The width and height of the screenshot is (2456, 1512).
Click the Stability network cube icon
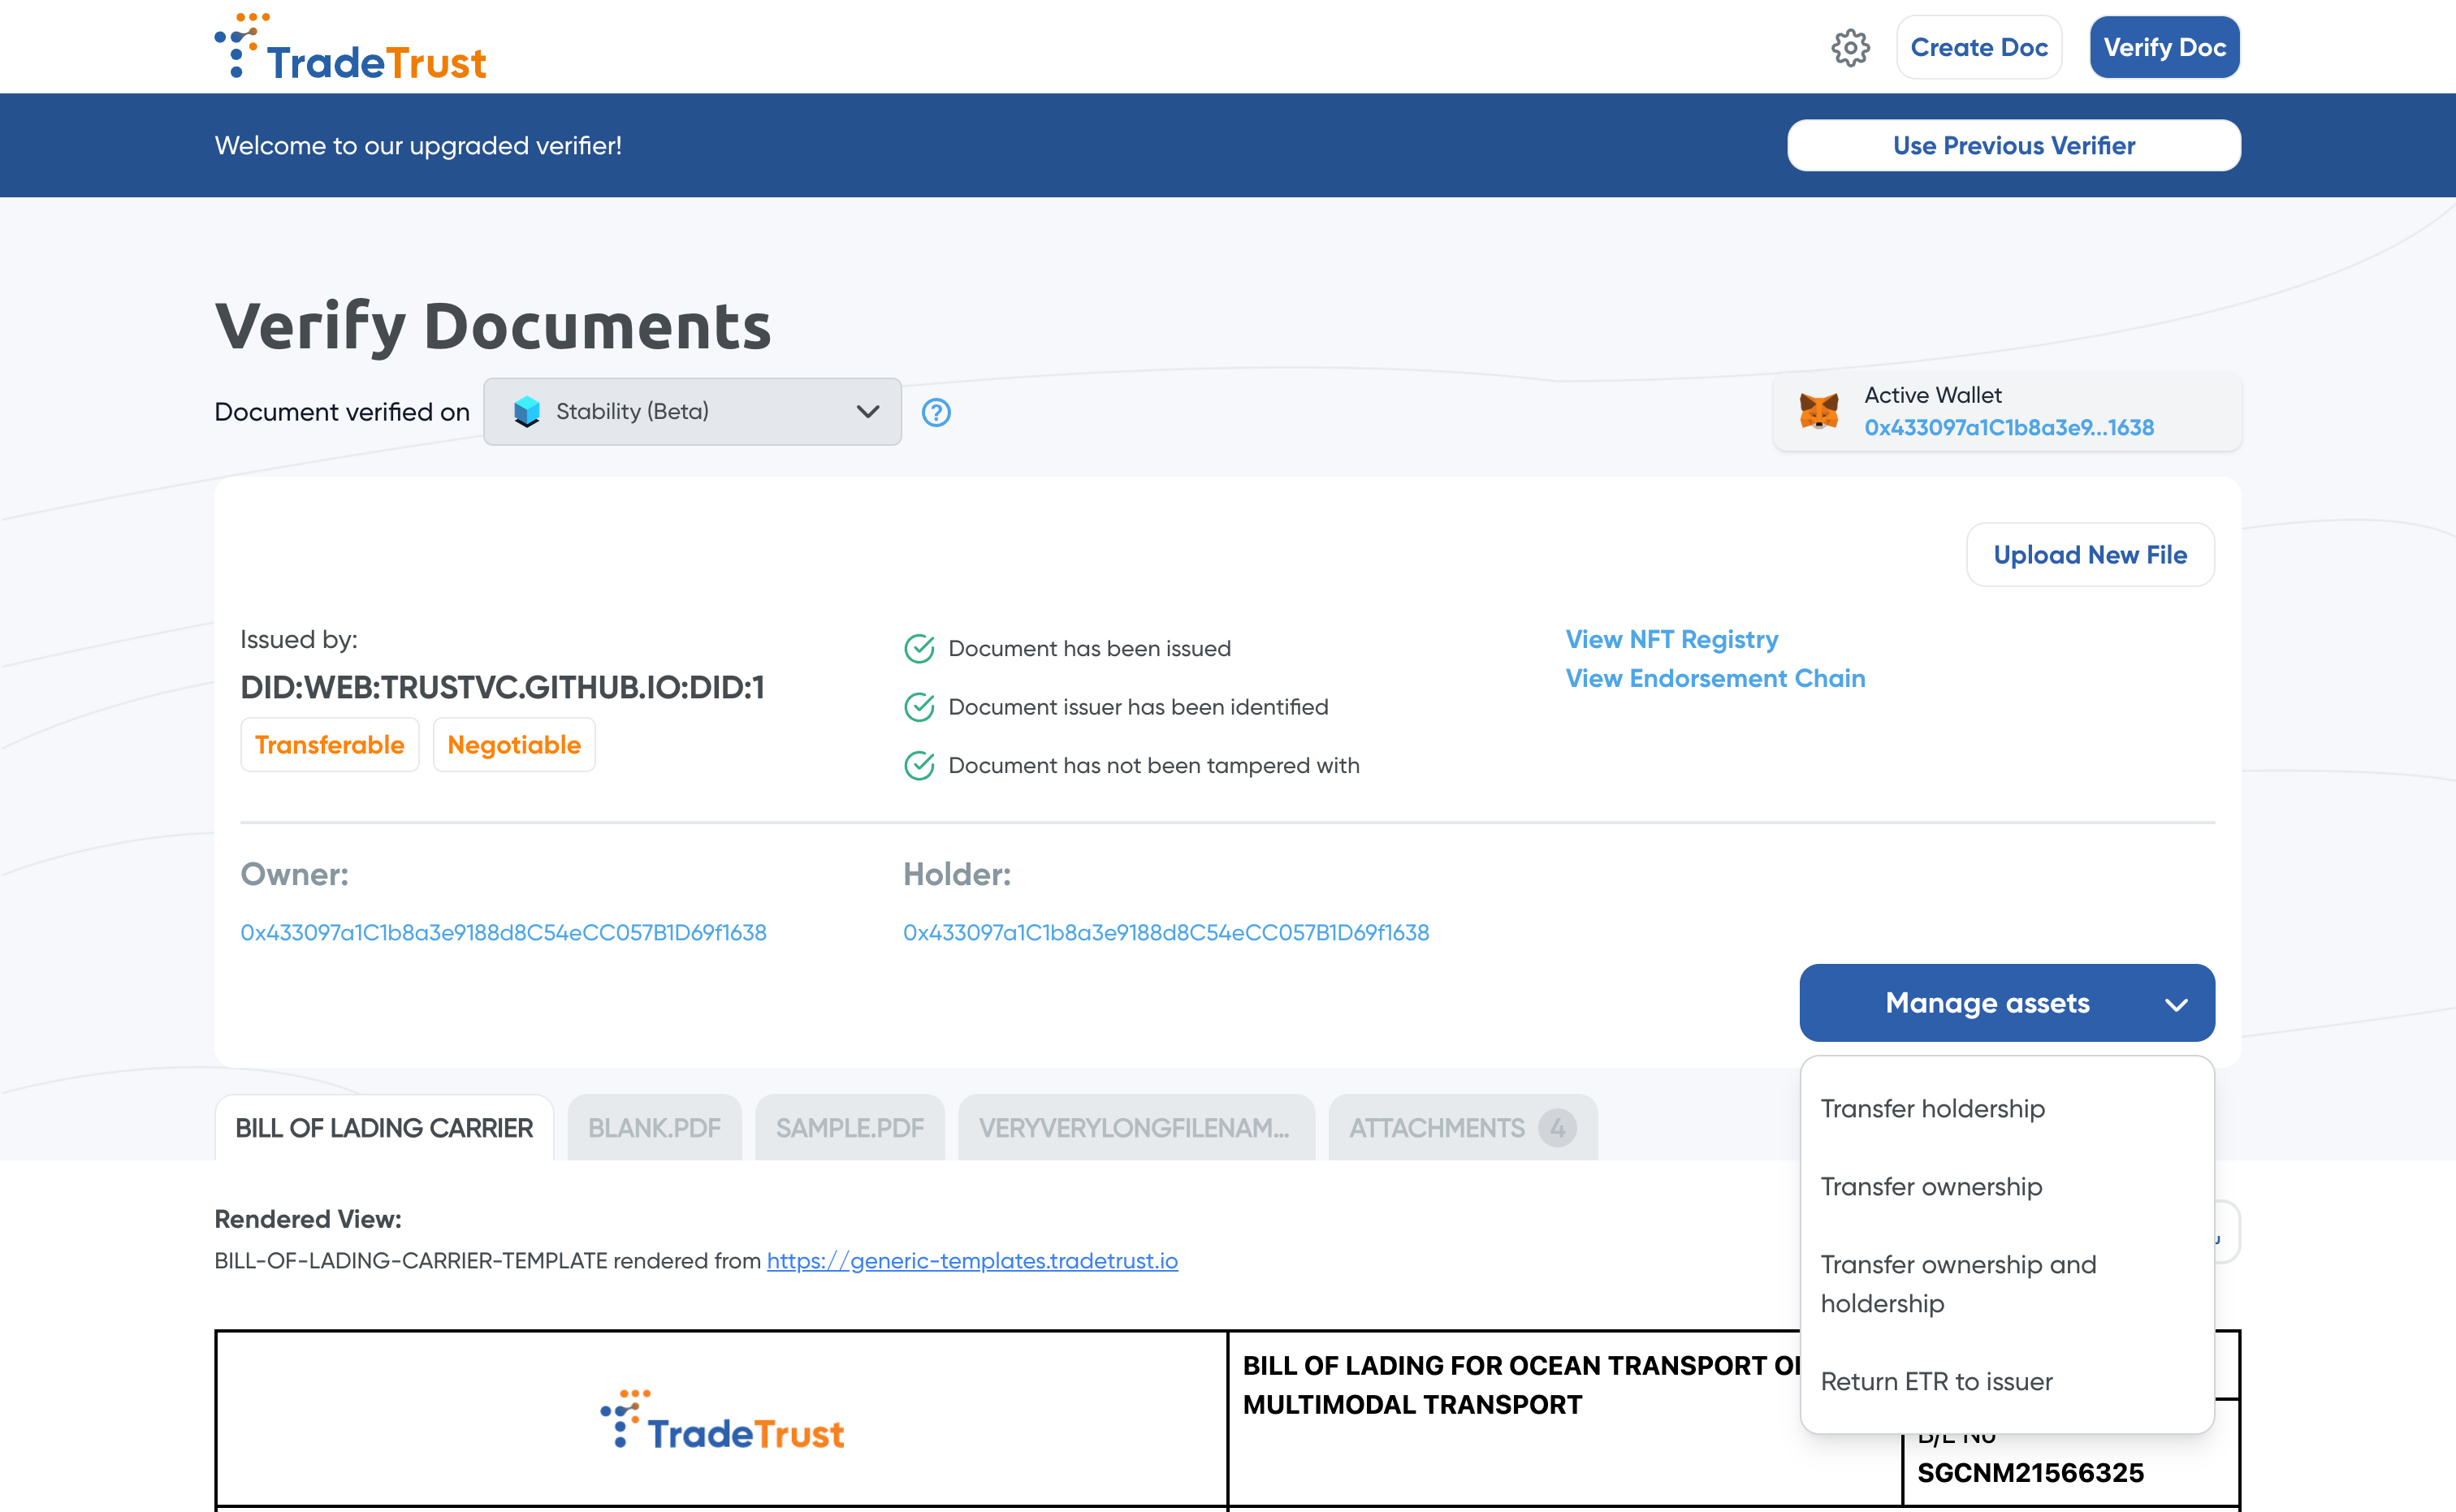click(x=529, y=411)
